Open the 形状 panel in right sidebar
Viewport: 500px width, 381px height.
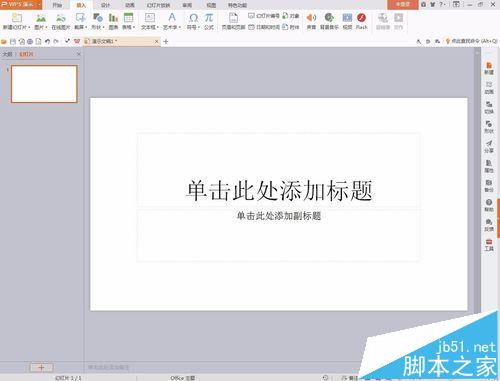coord(489,127)
